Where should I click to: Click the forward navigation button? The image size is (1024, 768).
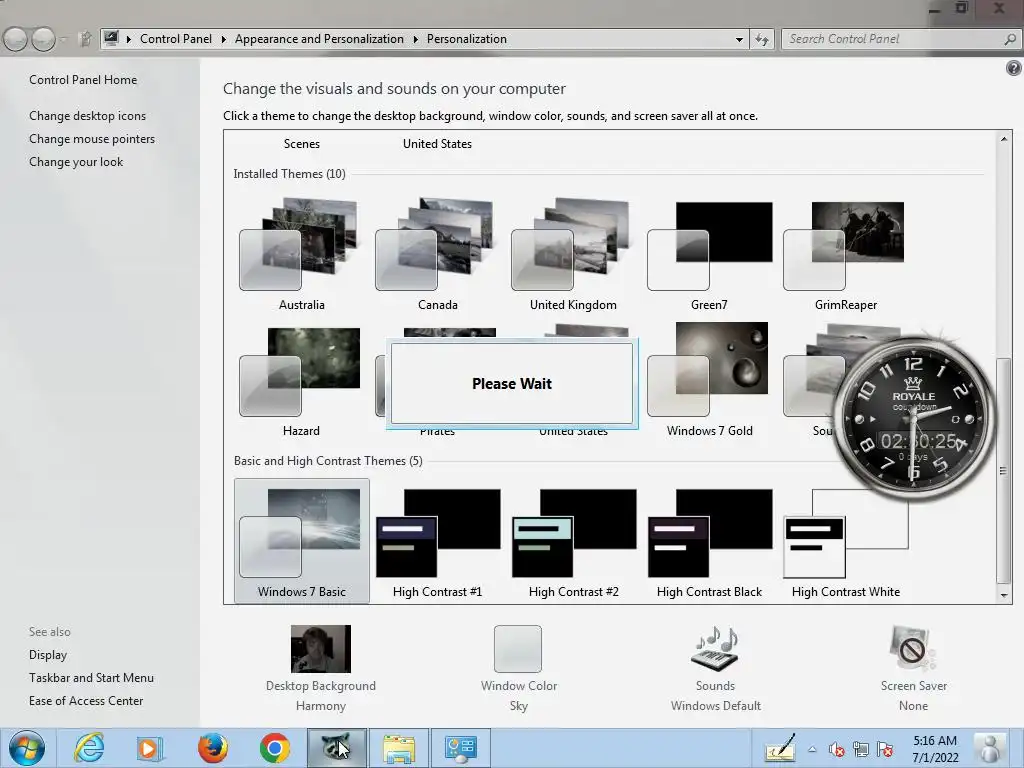pyautogui.click(x=44, y=39)
